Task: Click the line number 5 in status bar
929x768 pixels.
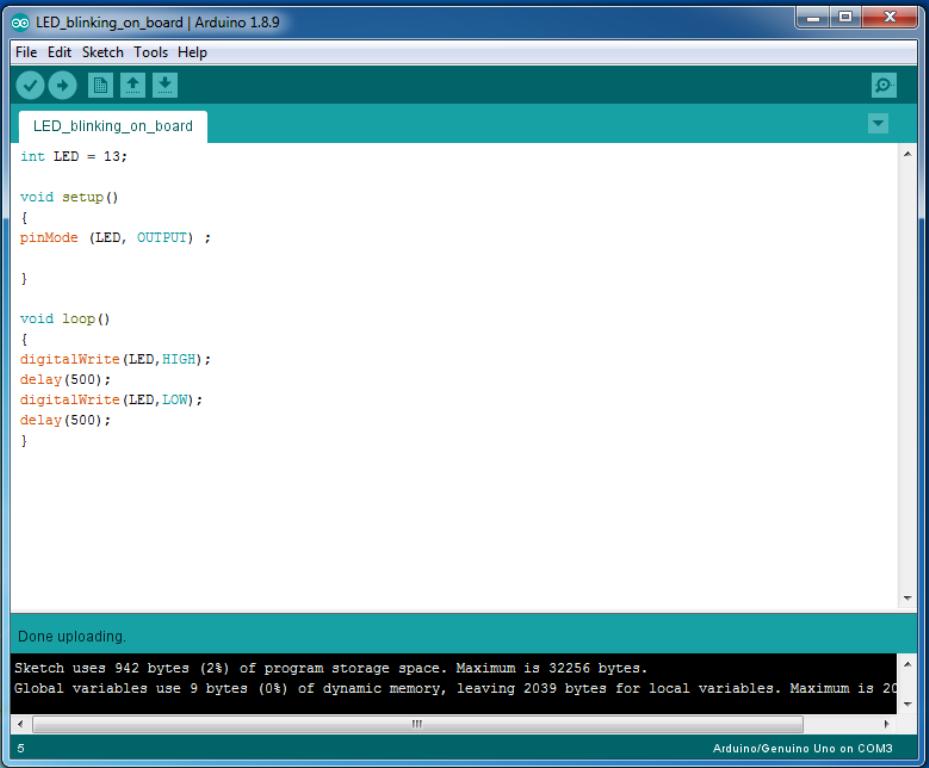Action: [21, 748]
